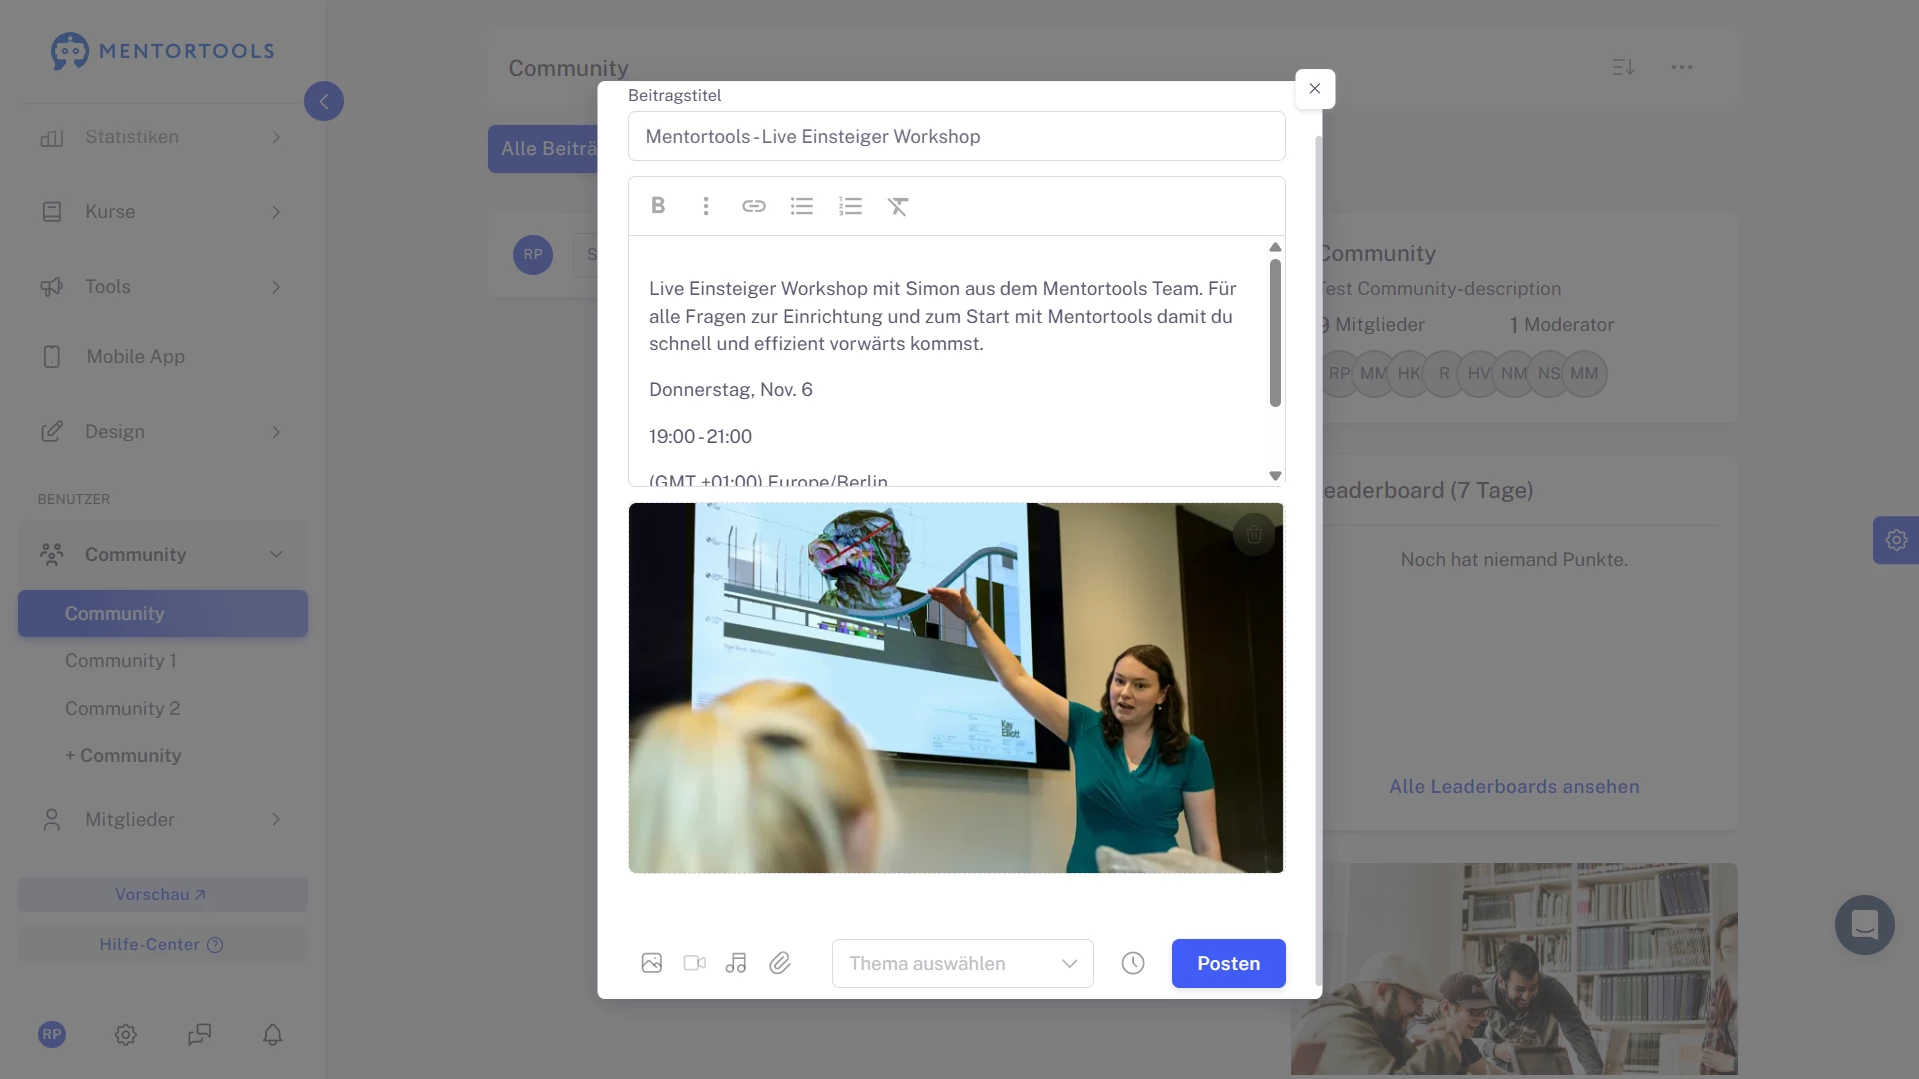This screenshot has height=1079, width=1919.
Task: Apply numbered list formatting
Action: (850, 205)
